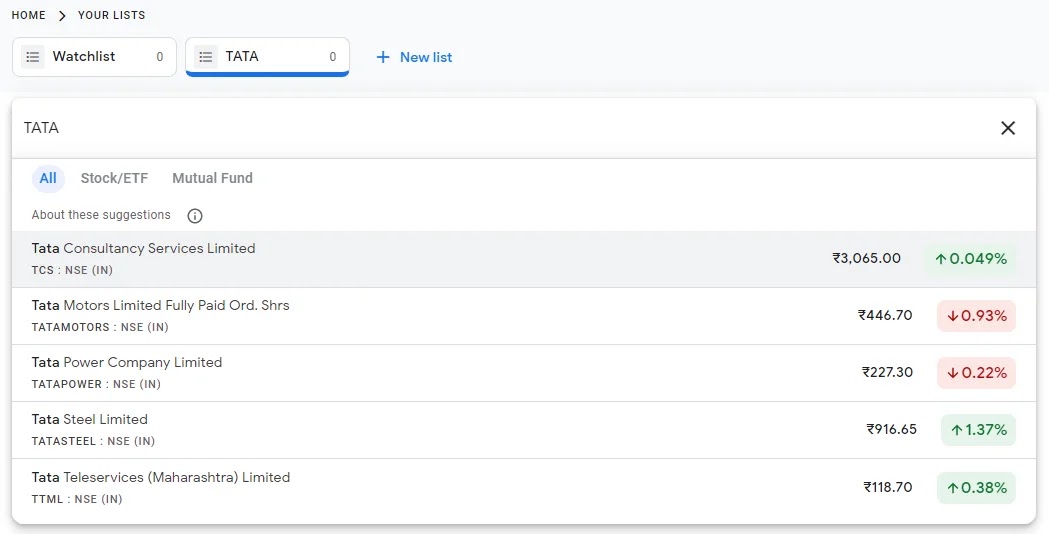Image resolution: width=1049 pixels, height=534 pixels.
Task: Select the TATA list tab
Action: [x=268, y=57]
